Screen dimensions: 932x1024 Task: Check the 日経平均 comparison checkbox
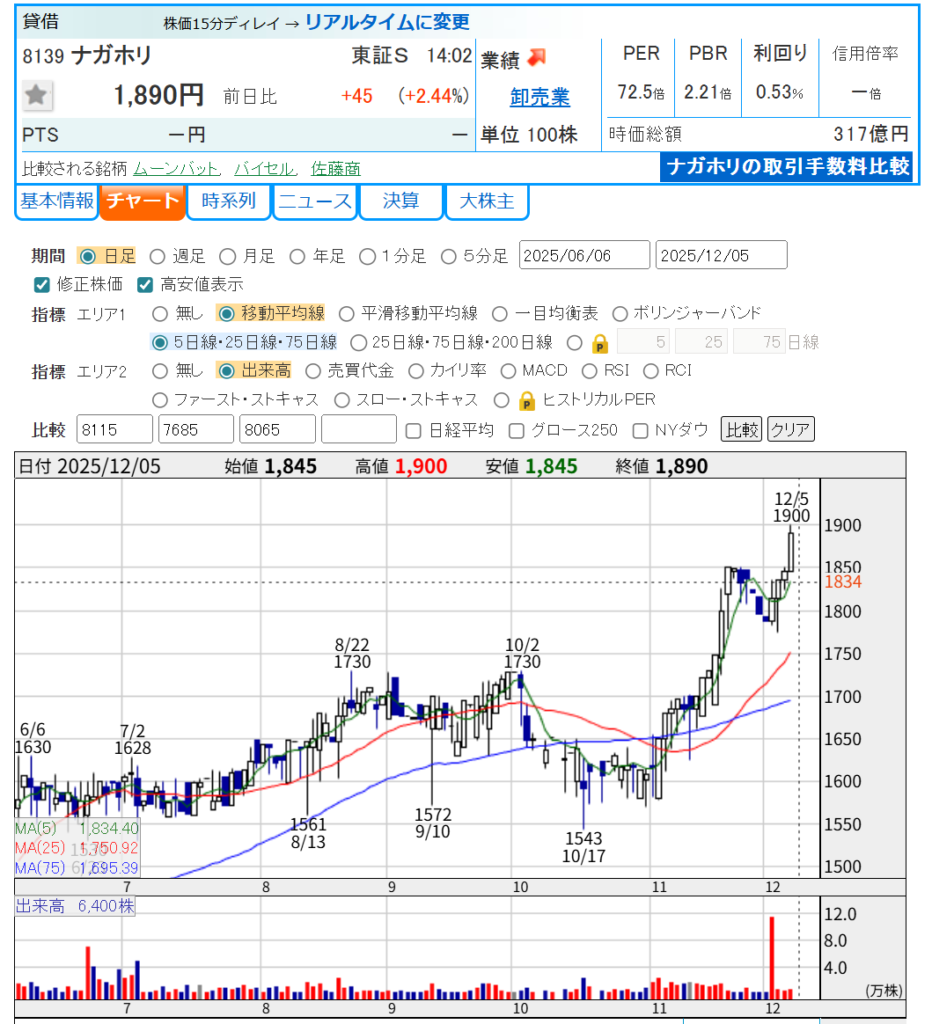(x=413, y=430)
